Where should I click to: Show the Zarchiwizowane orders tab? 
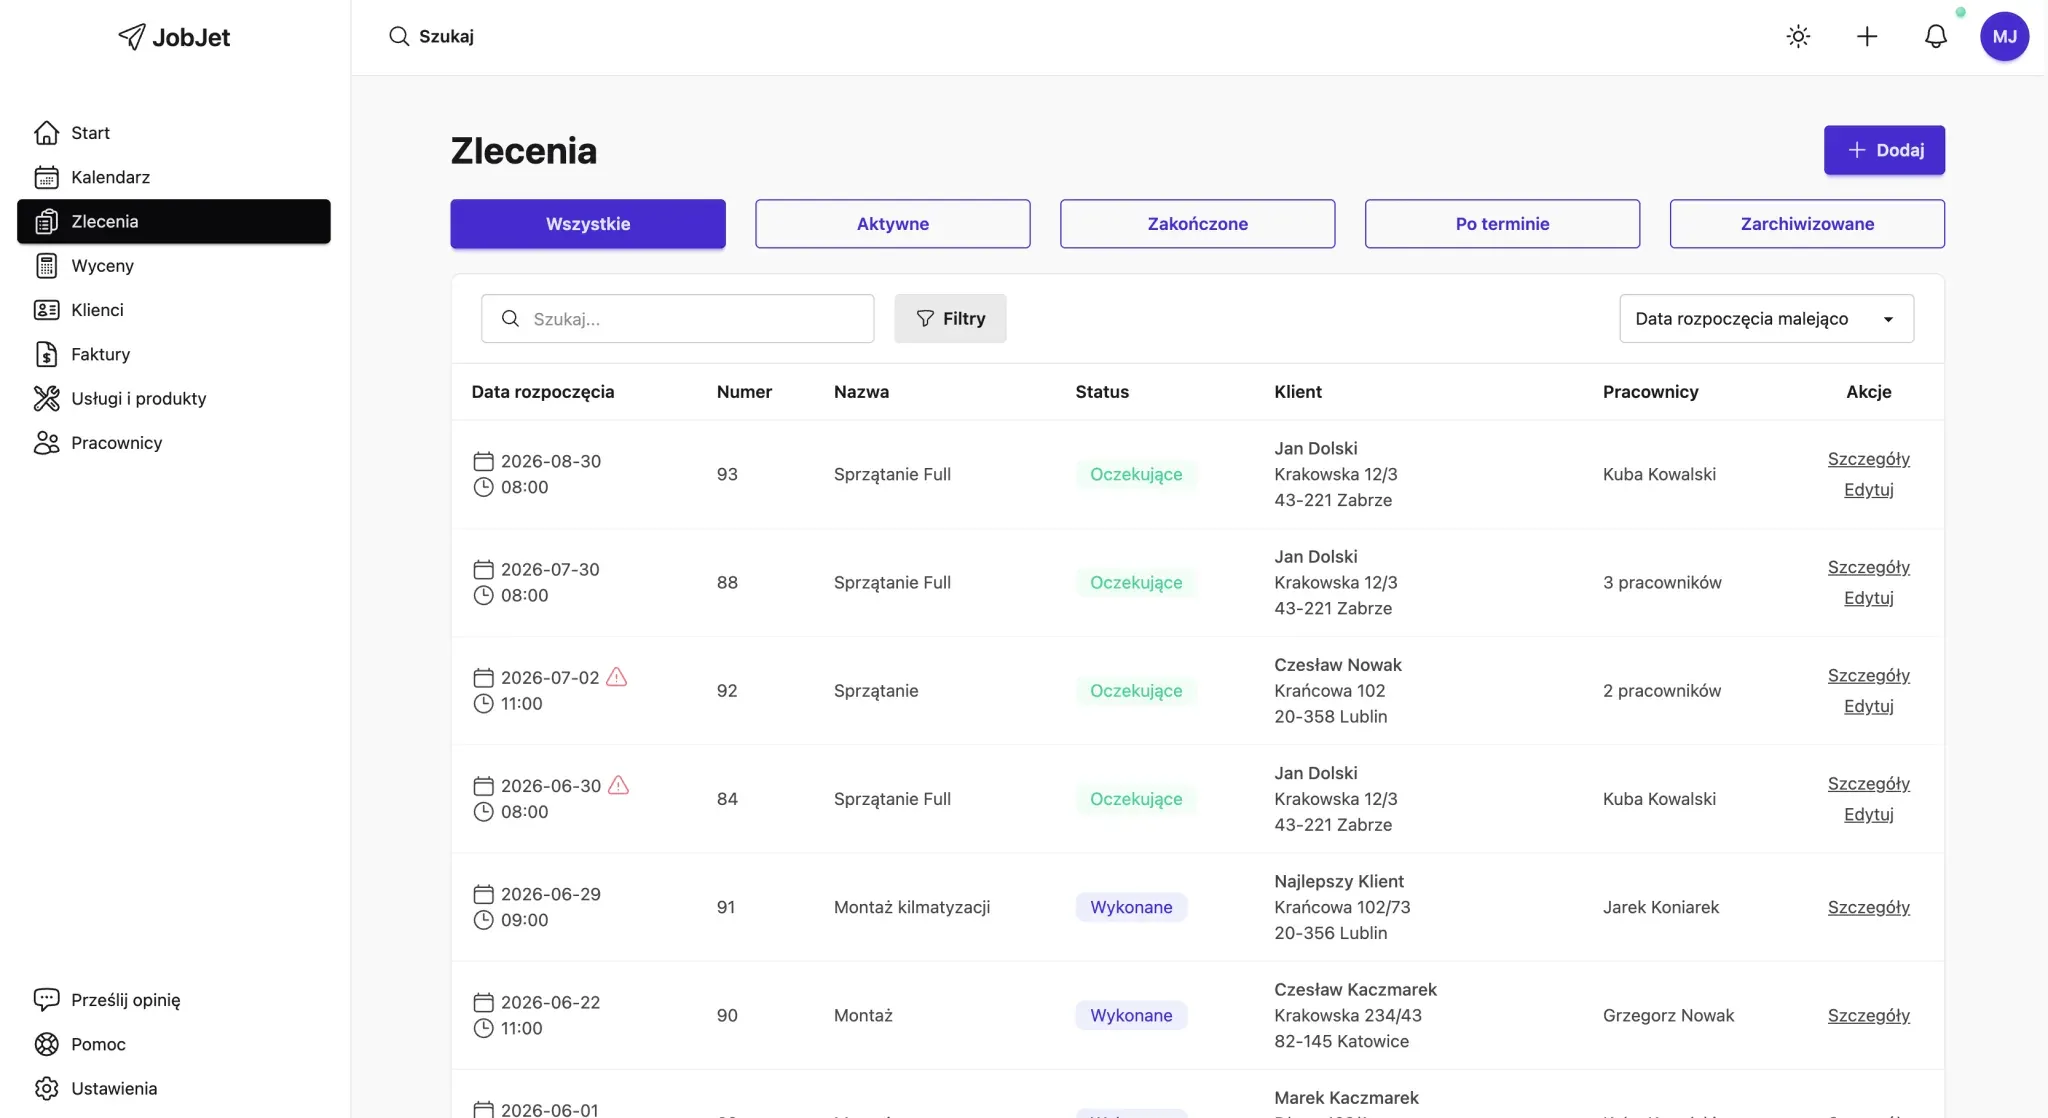pyautogui.click(x=1807, y=224)
